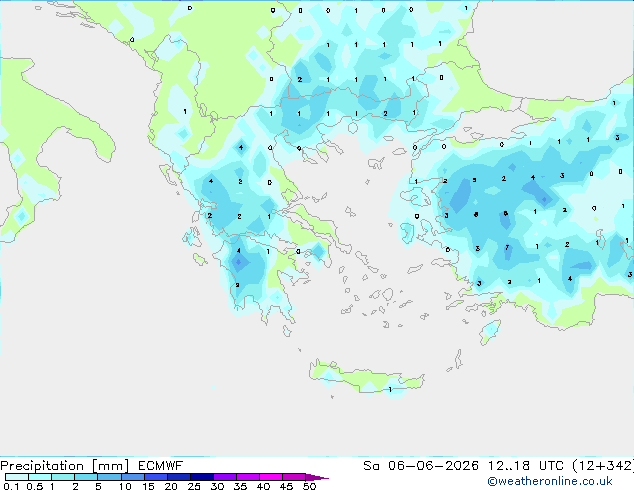The height and width of the screenshot is (490, 634).
Task: Pick the 1–2 mm legend swatch
Action: tap(63, 477)
